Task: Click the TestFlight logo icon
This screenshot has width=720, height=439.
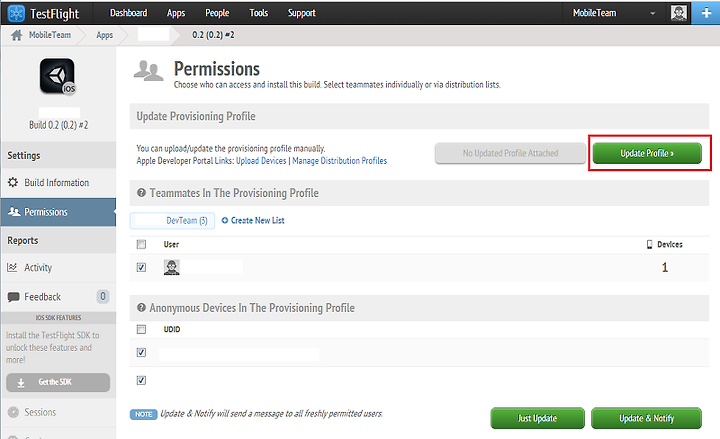Action: click(16, 13)
